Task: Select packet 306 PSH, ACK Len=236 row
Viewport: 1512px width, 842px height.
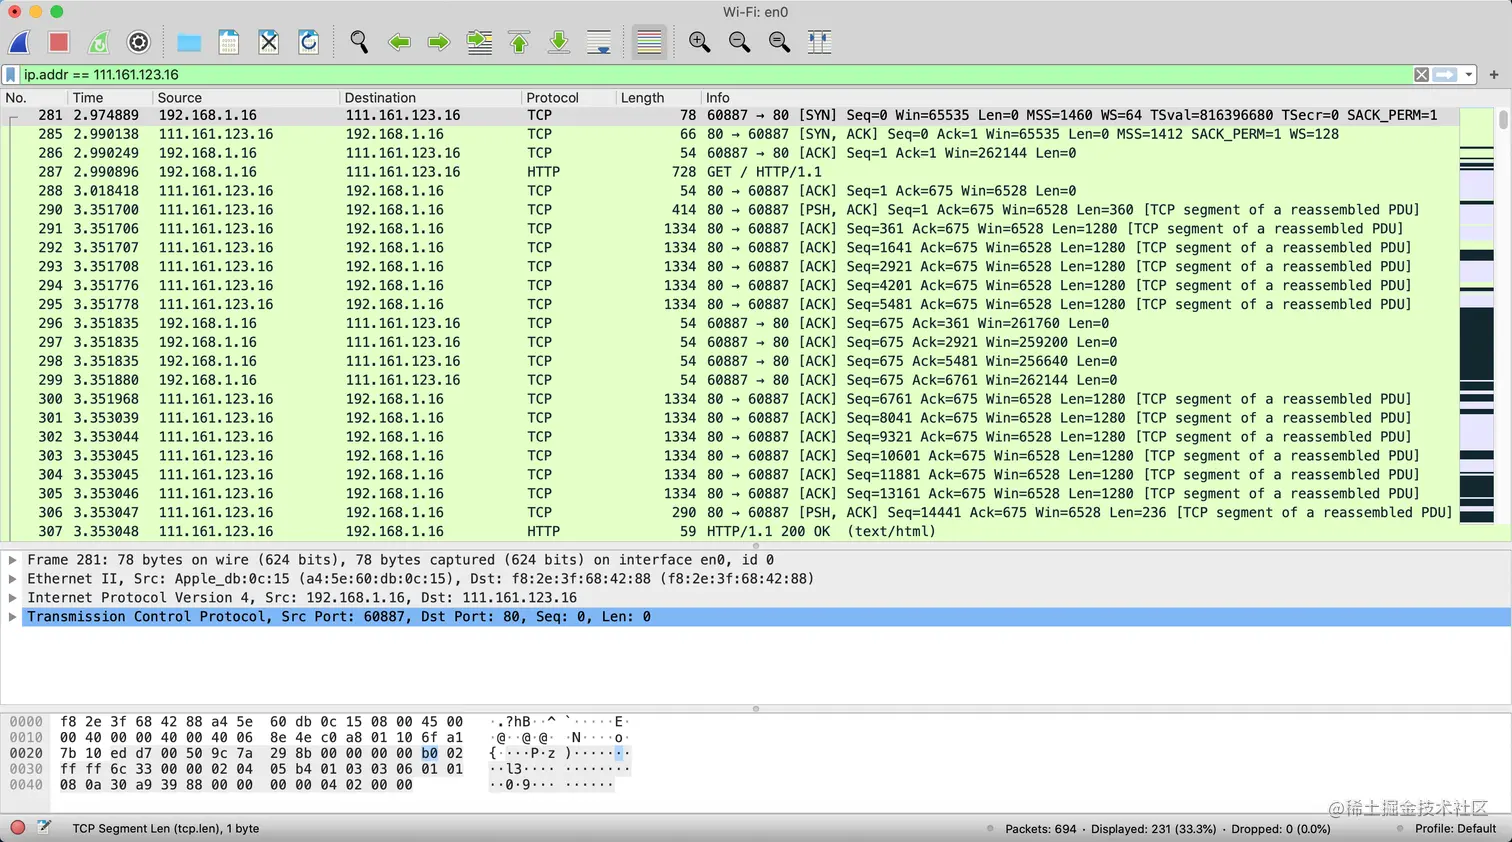Action: [730, 513]
